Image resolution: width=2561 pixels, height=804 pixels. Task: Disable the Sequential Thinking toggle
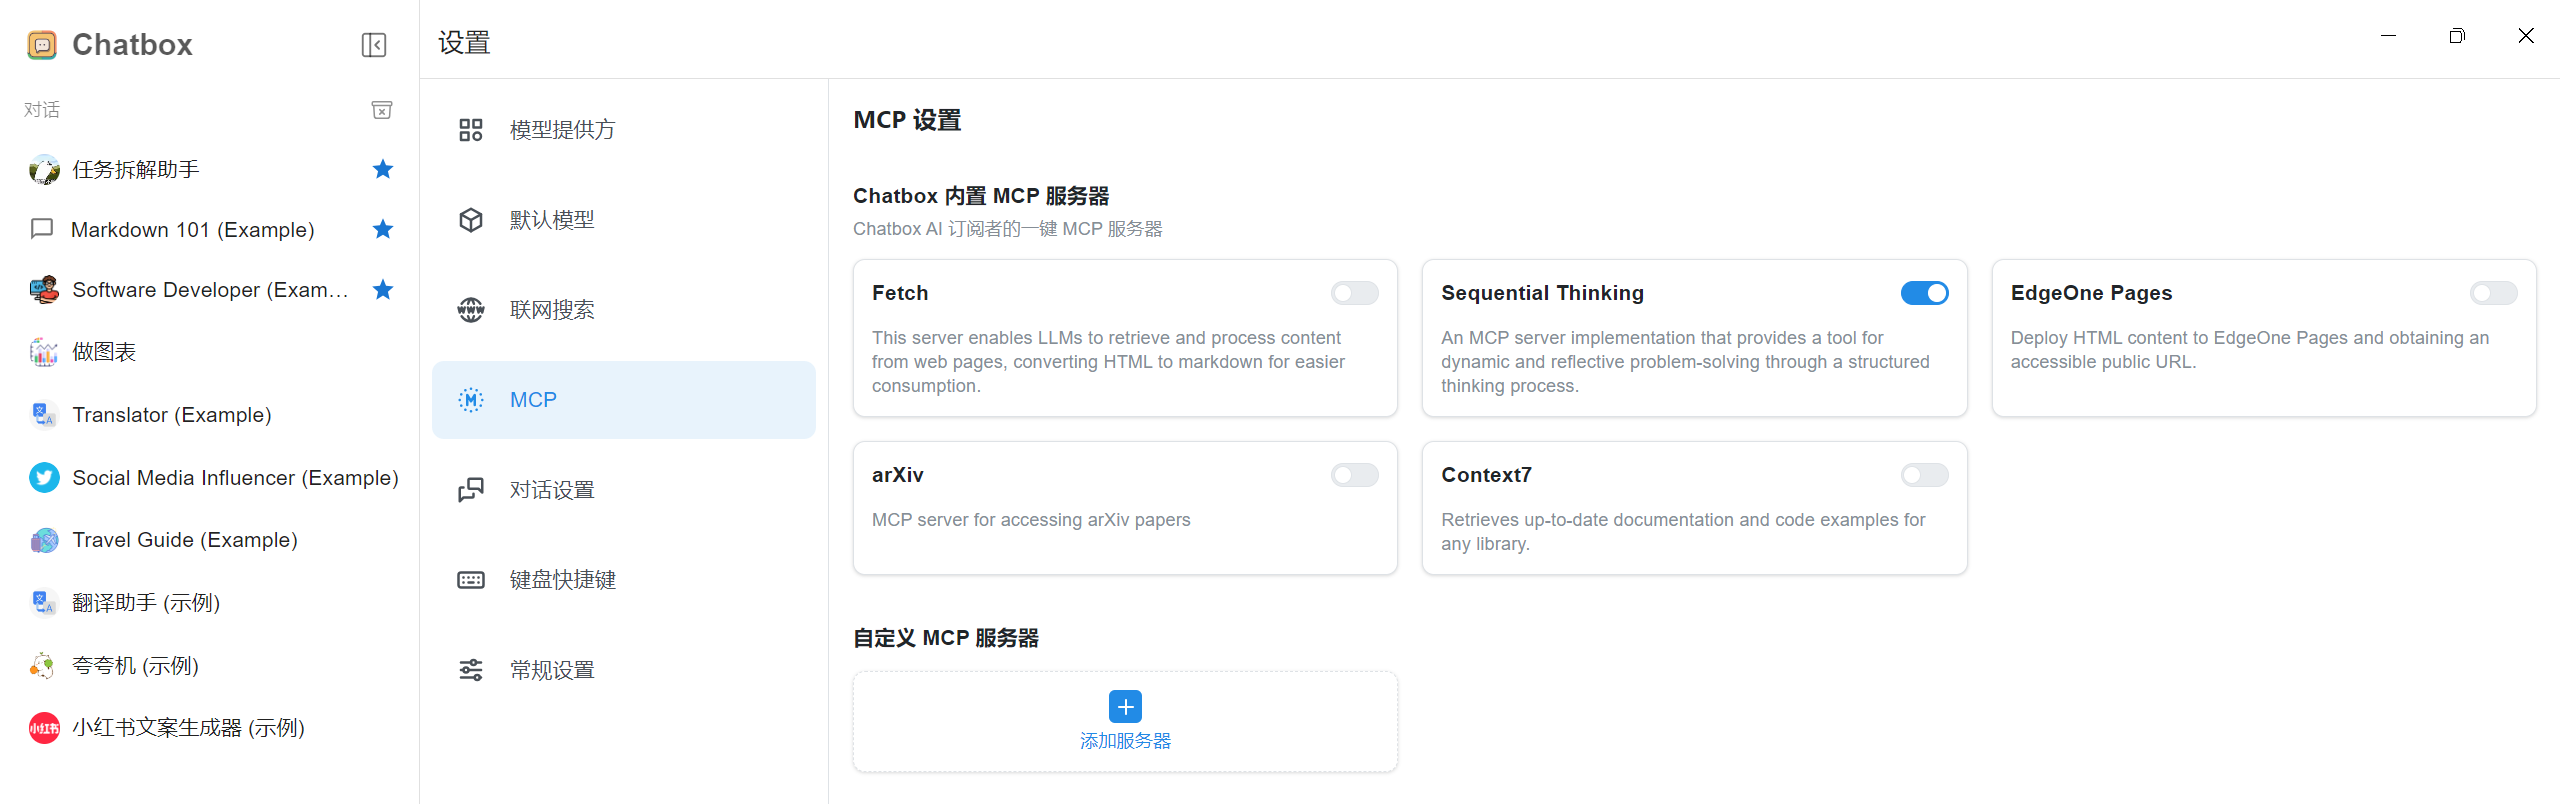click(x=1925, y=293)
